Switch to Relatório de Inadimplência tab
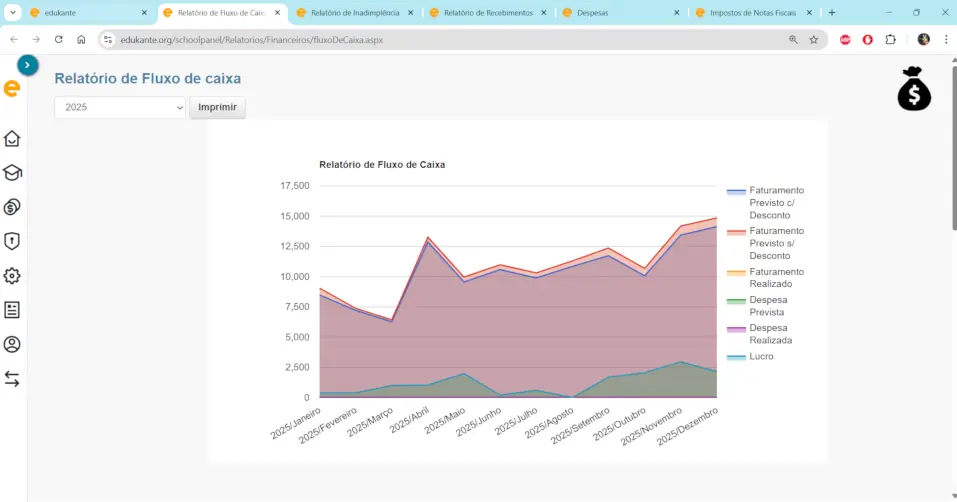The image size is (957, 502). coord(354,13)
